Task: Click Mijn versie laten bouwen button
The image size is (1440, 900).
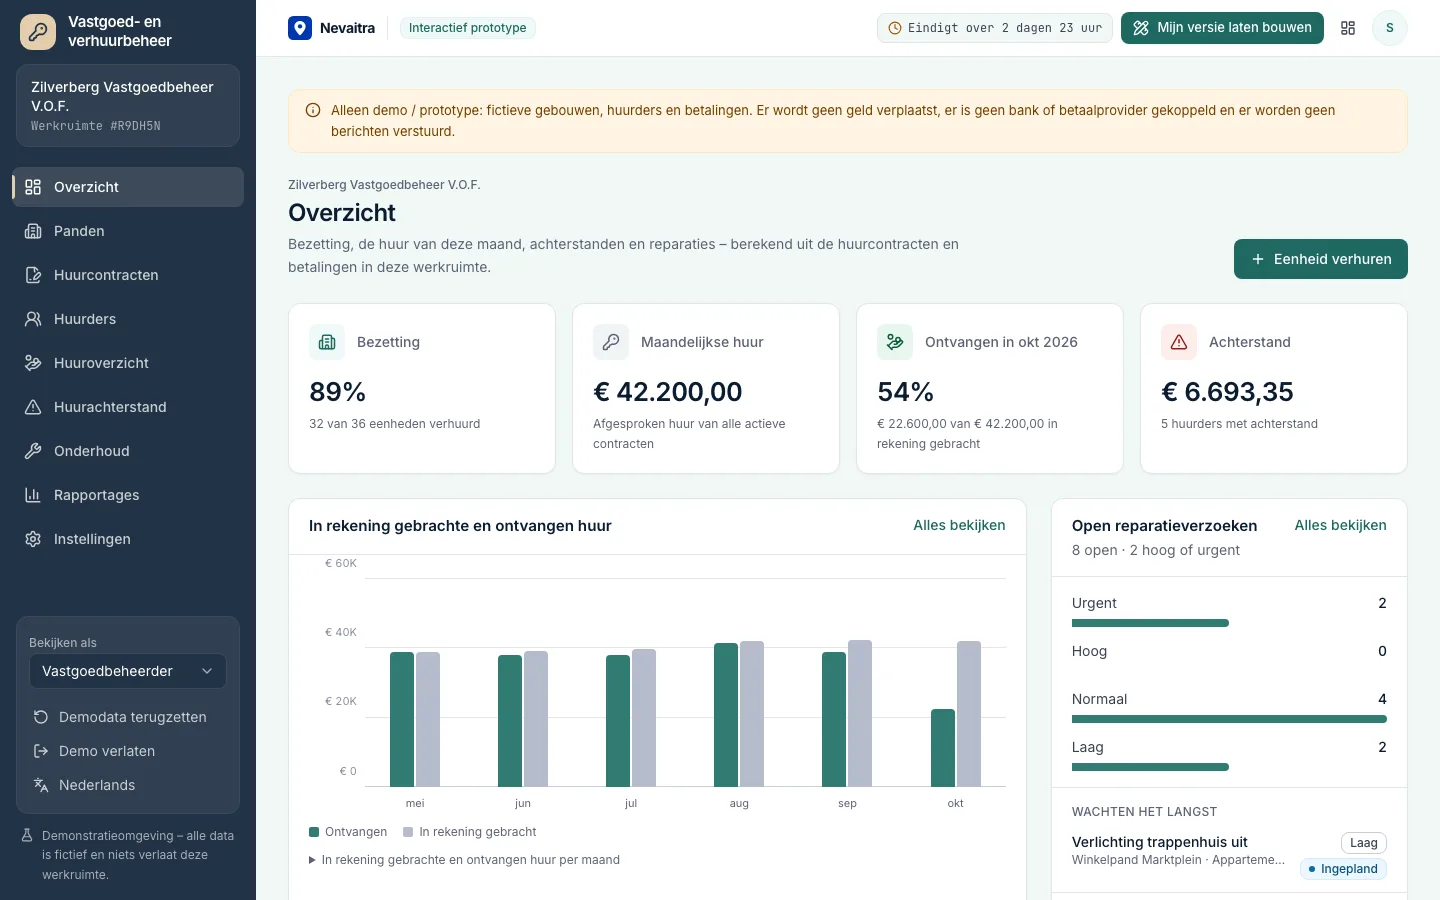Action: 1222,28
